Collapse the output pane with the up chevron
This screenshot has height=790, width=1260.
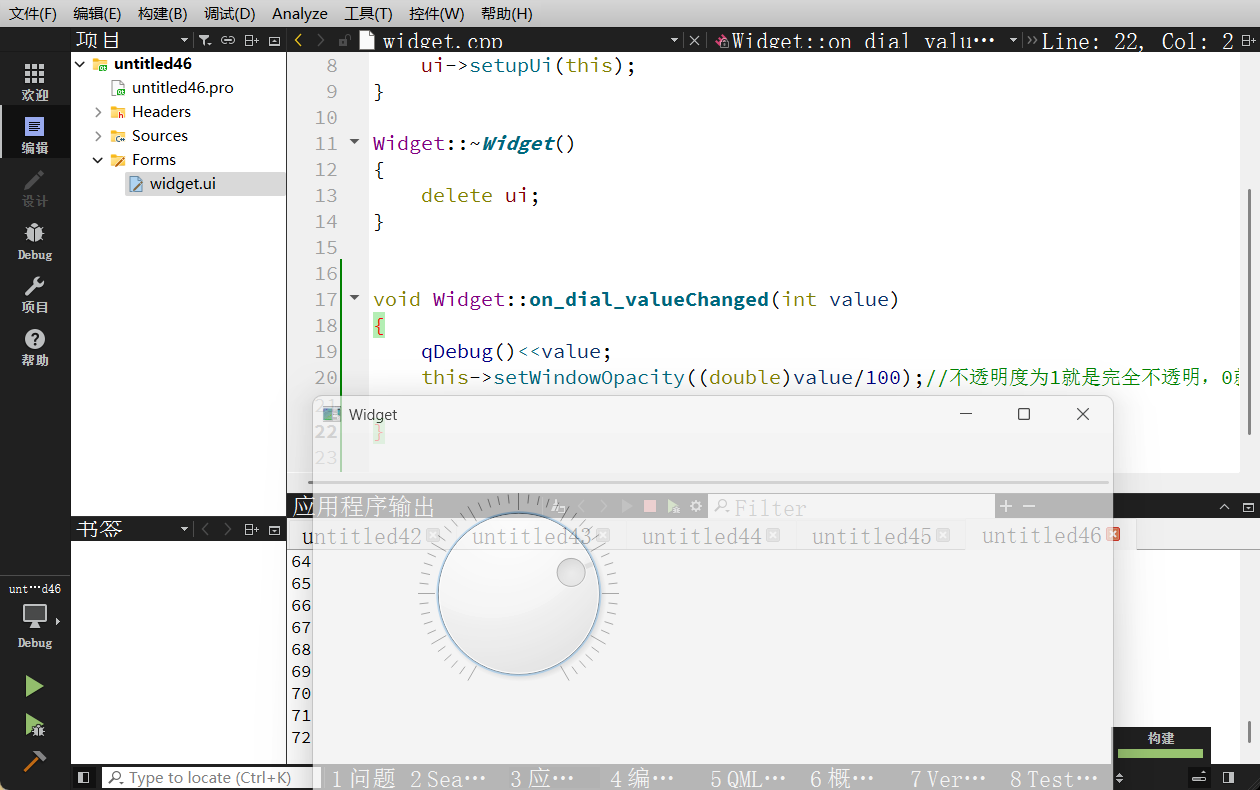pyautogui.click(x=1224, y=507)
